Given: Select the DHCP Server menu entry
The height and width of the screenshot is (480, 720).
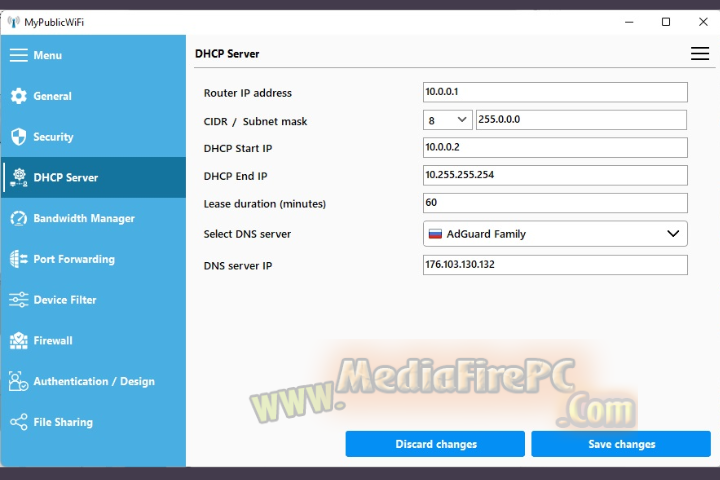Looking at the screenshot, I should click(x=94, y=177).
